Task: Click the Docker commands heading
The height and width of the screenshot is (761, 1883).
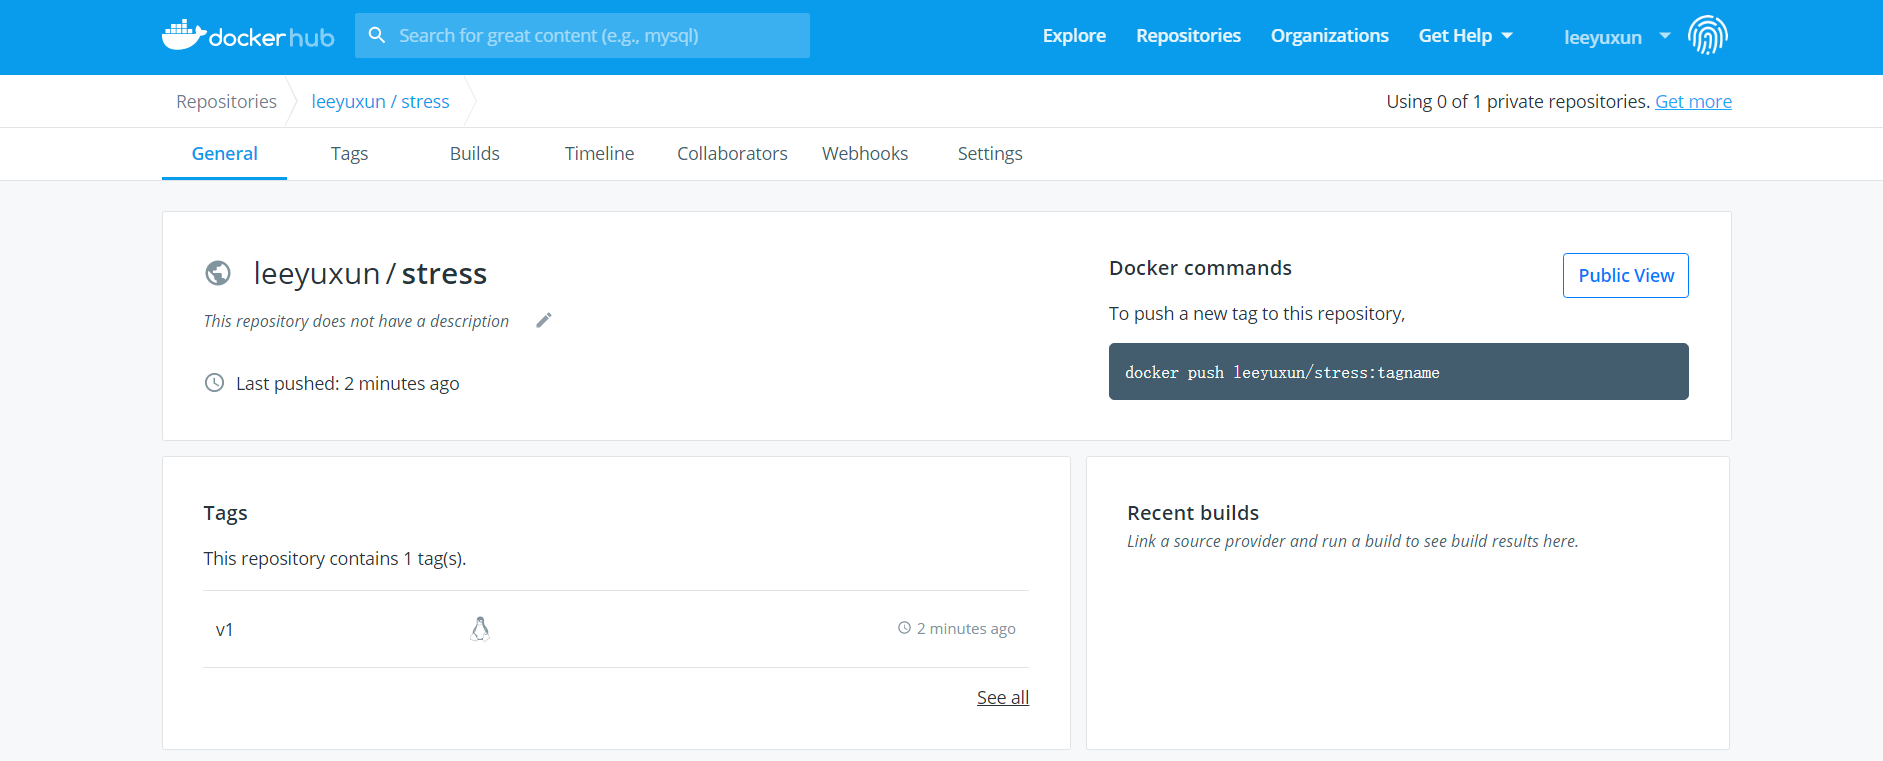Action: point(1200,268)
